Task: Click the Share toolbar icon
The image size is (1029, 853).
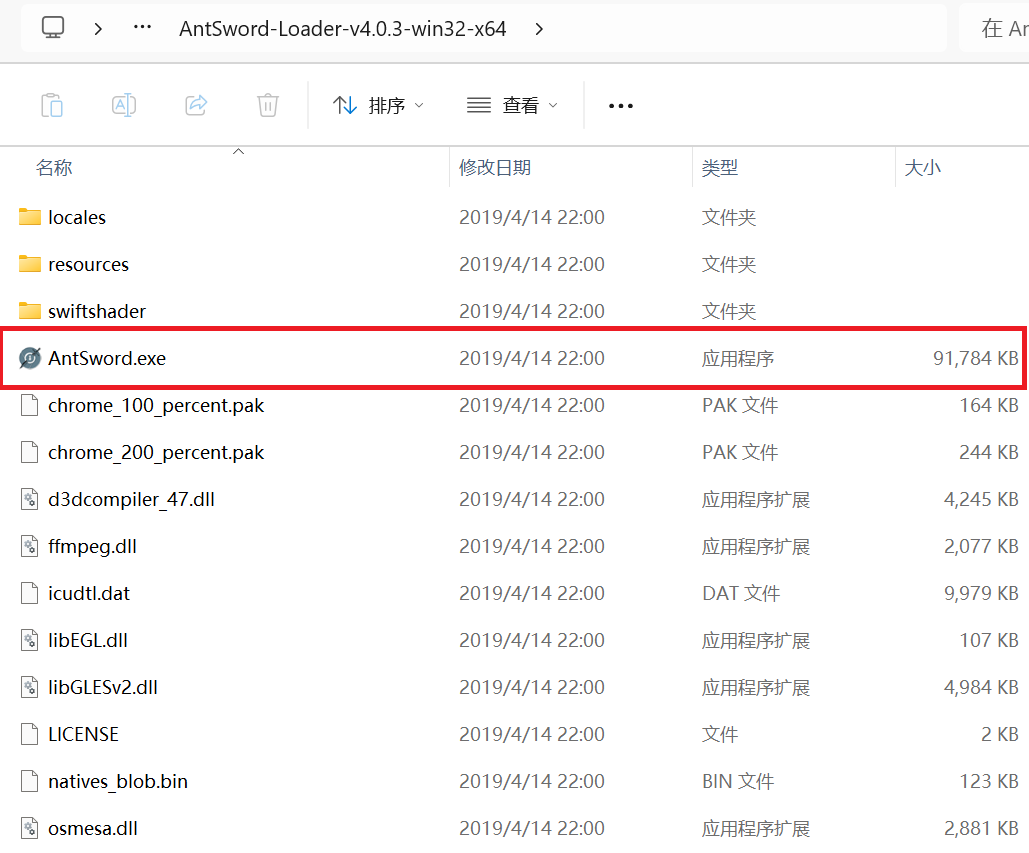Action: pos(196,105)
